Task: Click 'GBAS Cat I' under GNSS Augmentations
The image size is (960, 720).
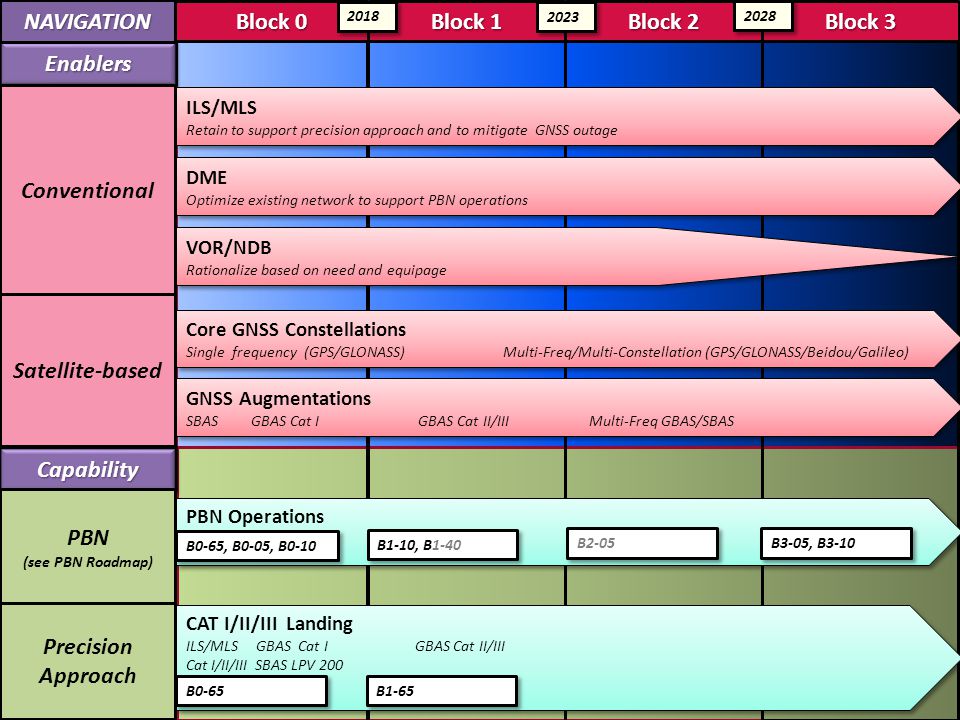Action: 285,421
